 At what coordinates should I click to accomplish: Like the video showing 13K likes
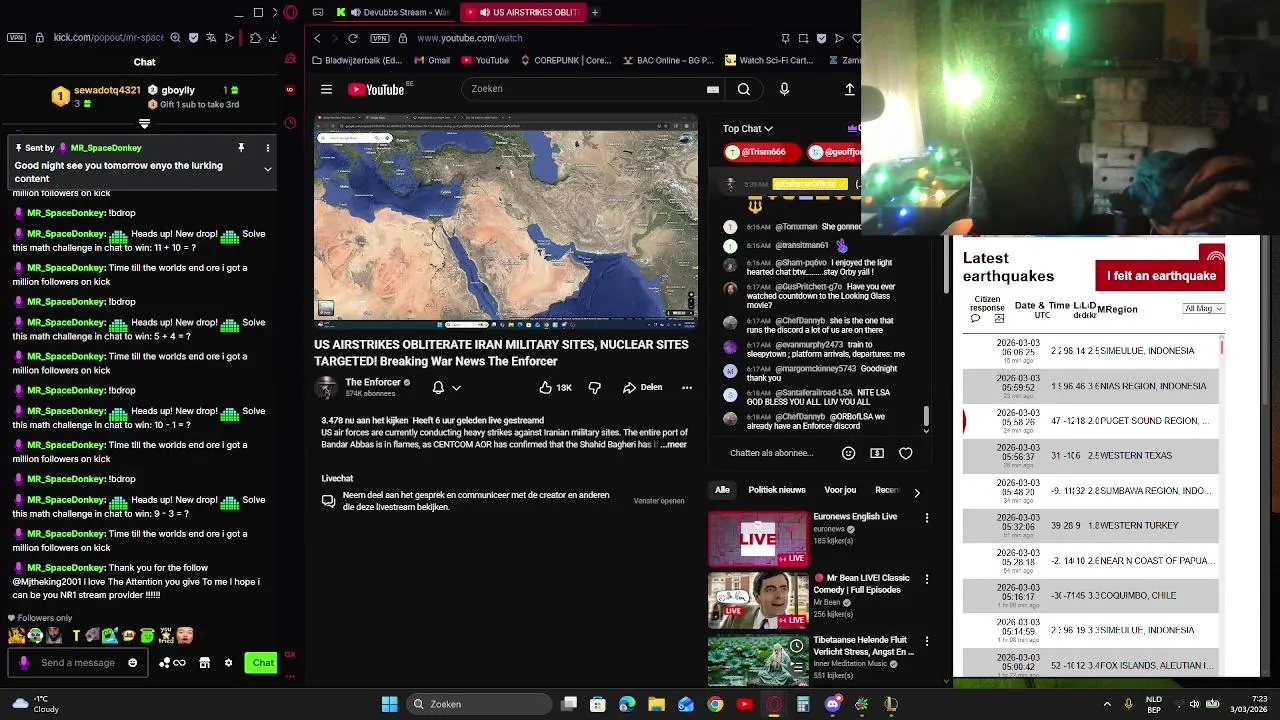click(556, 387)
